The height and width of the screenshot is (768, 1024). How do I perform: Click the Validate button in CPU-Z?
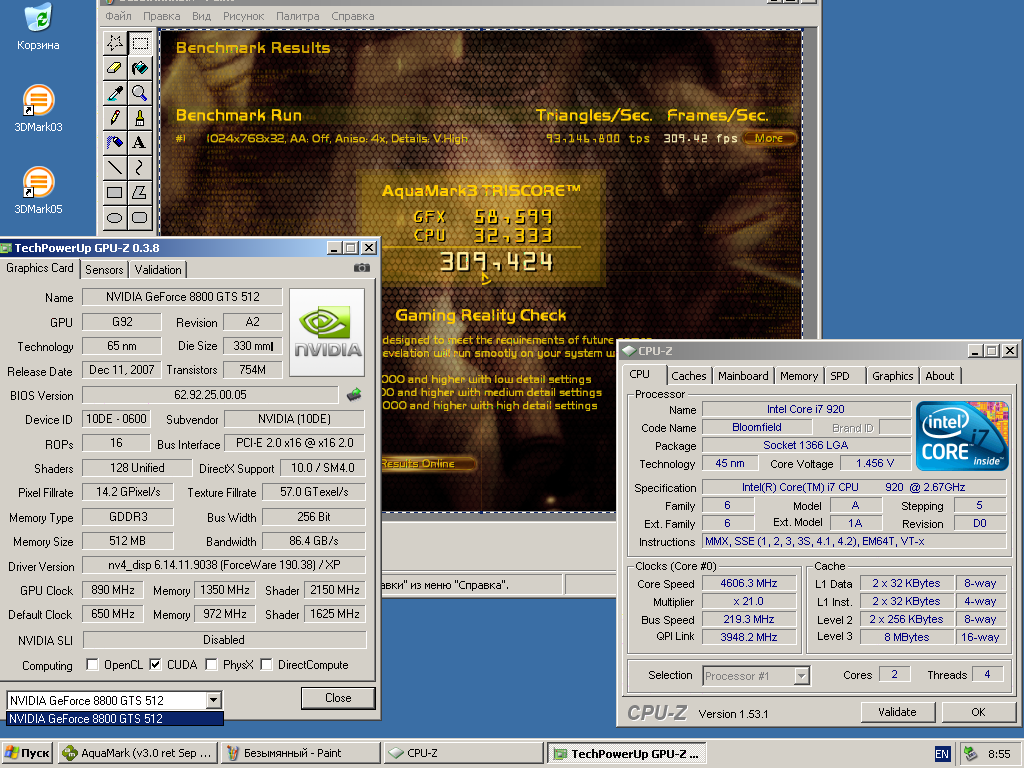click(x=897, y=712)
